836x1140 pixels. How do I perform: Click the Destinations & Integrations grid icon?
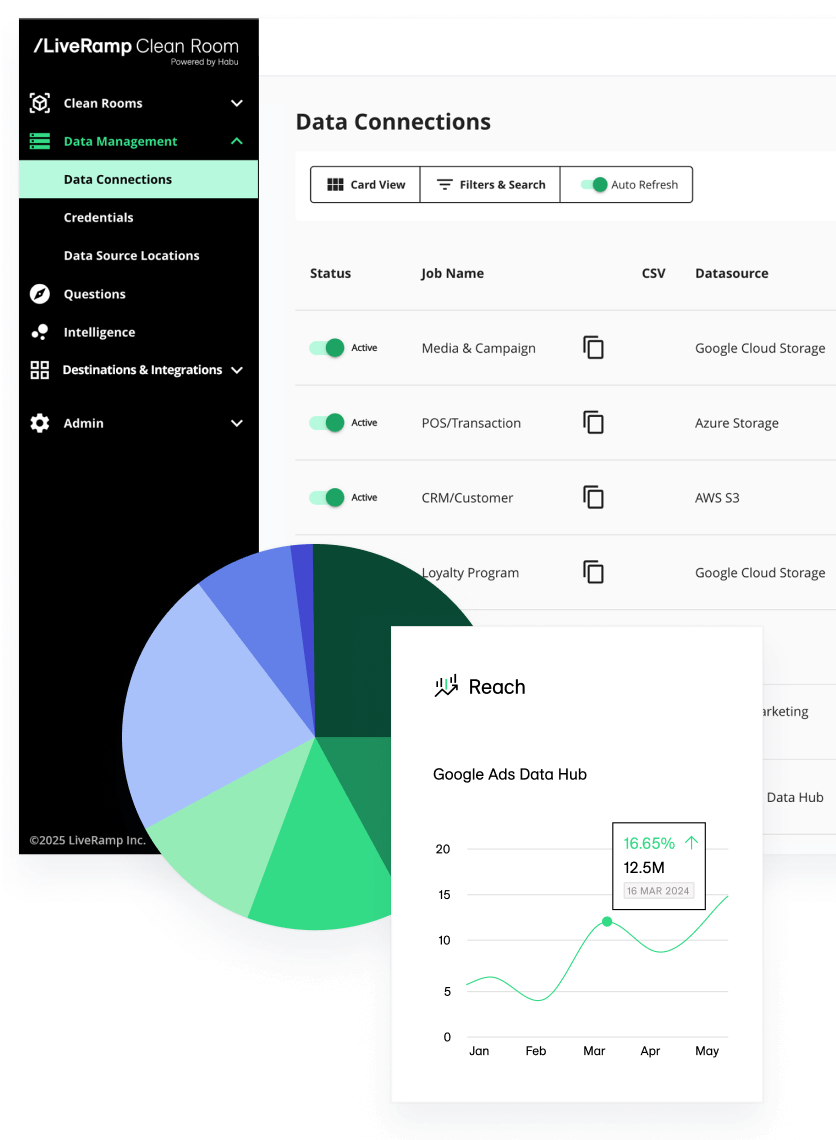40,370
